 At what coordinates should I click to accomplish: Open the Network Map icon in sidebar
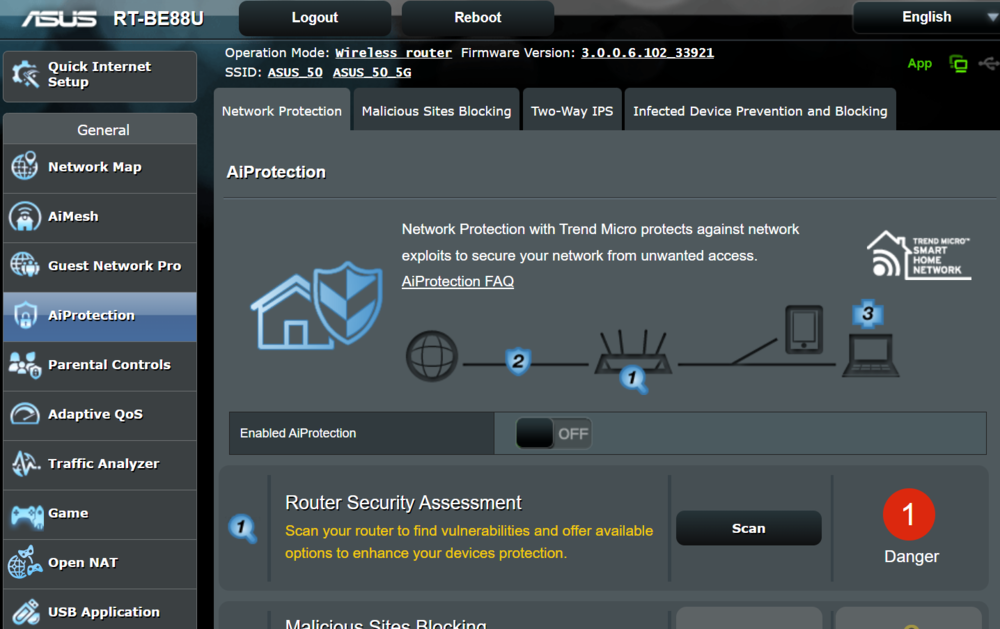pos(24,166)
